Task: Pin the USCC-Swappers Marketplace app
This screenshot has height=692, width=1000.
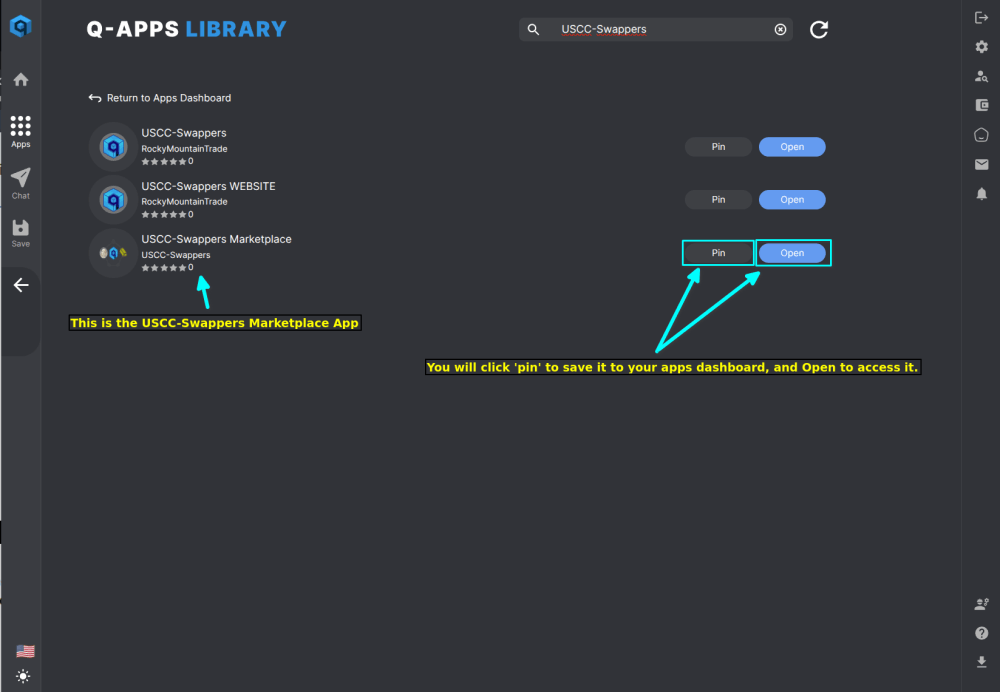Action: [x=718, y=253]
